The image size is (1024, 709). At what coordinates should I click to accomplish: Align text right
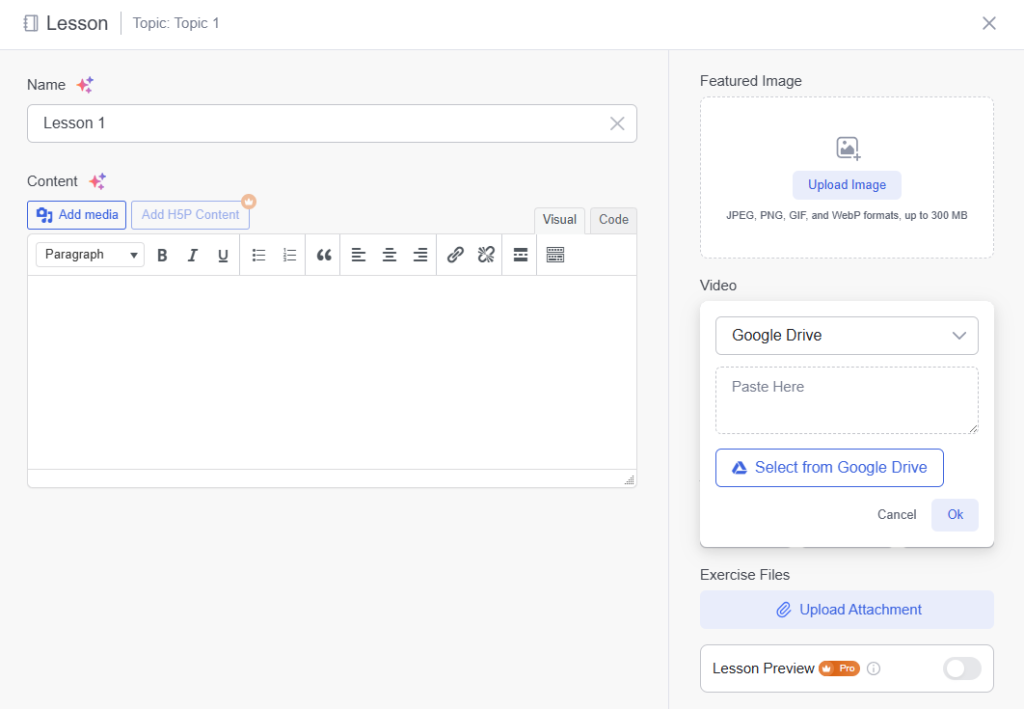420,255
